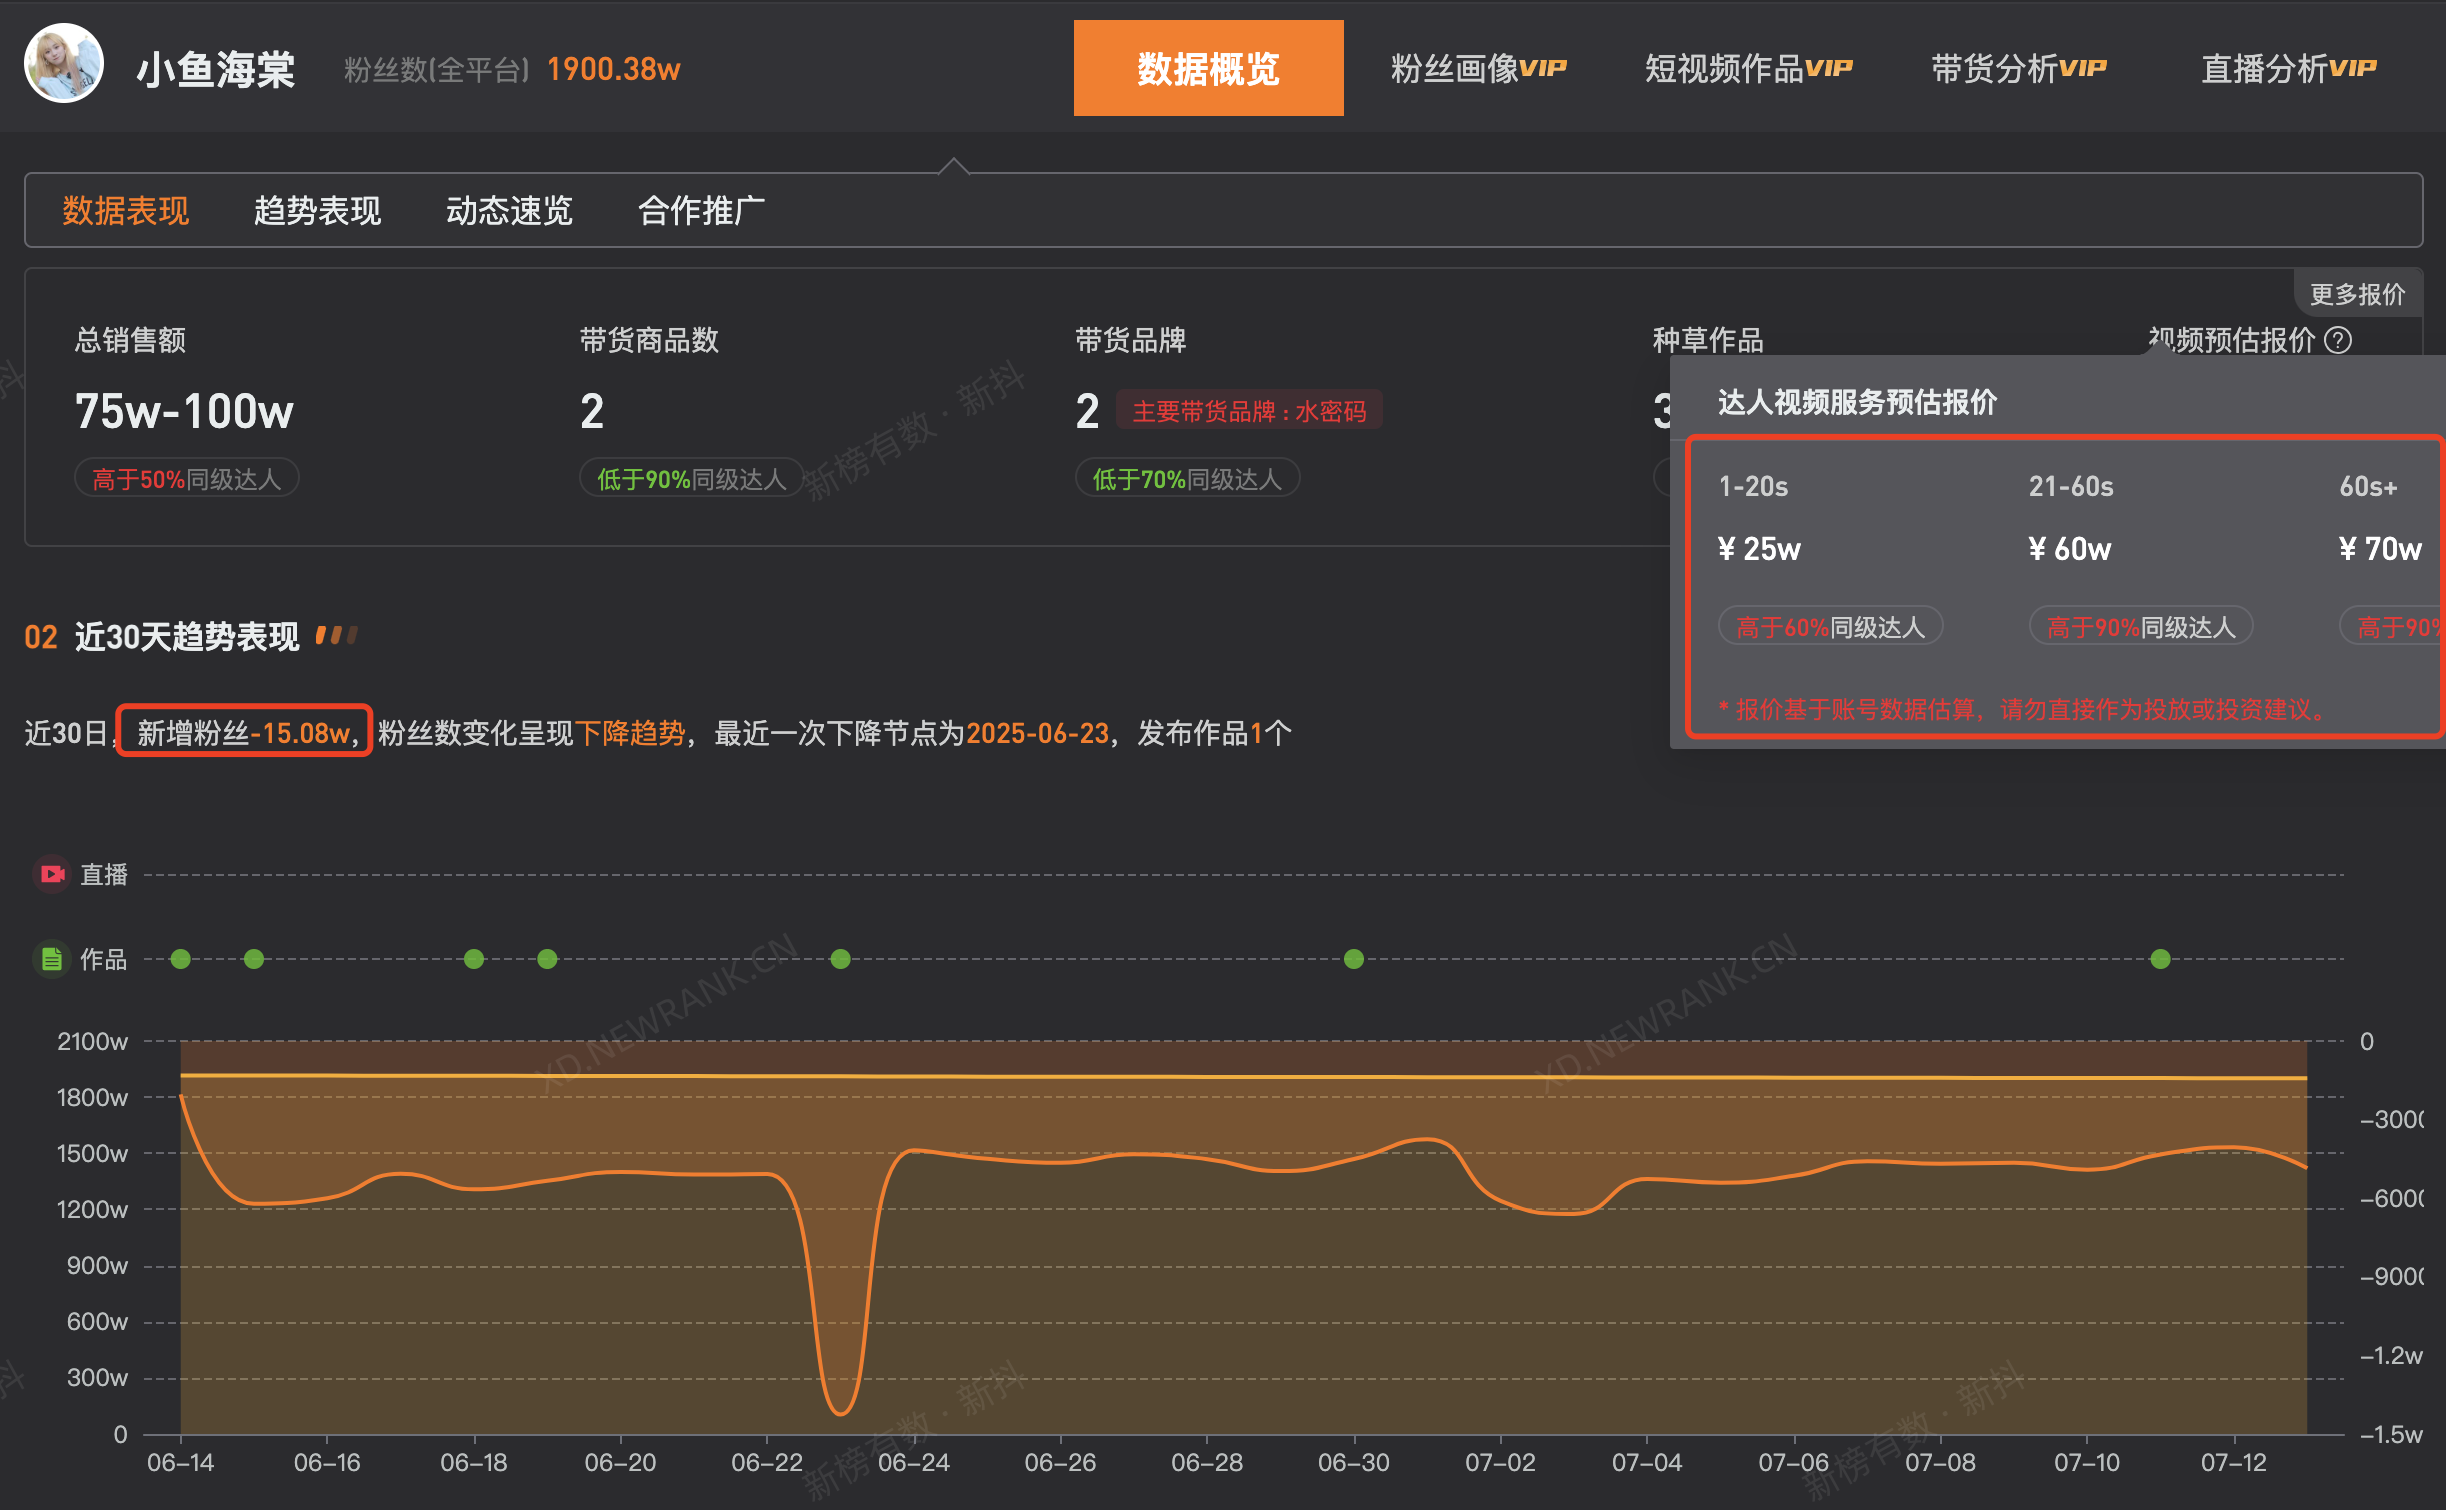Viewport: 2446px width, 1510px height.
Task: Select the 数据表现 sub-tab
Action: point(126,211)
